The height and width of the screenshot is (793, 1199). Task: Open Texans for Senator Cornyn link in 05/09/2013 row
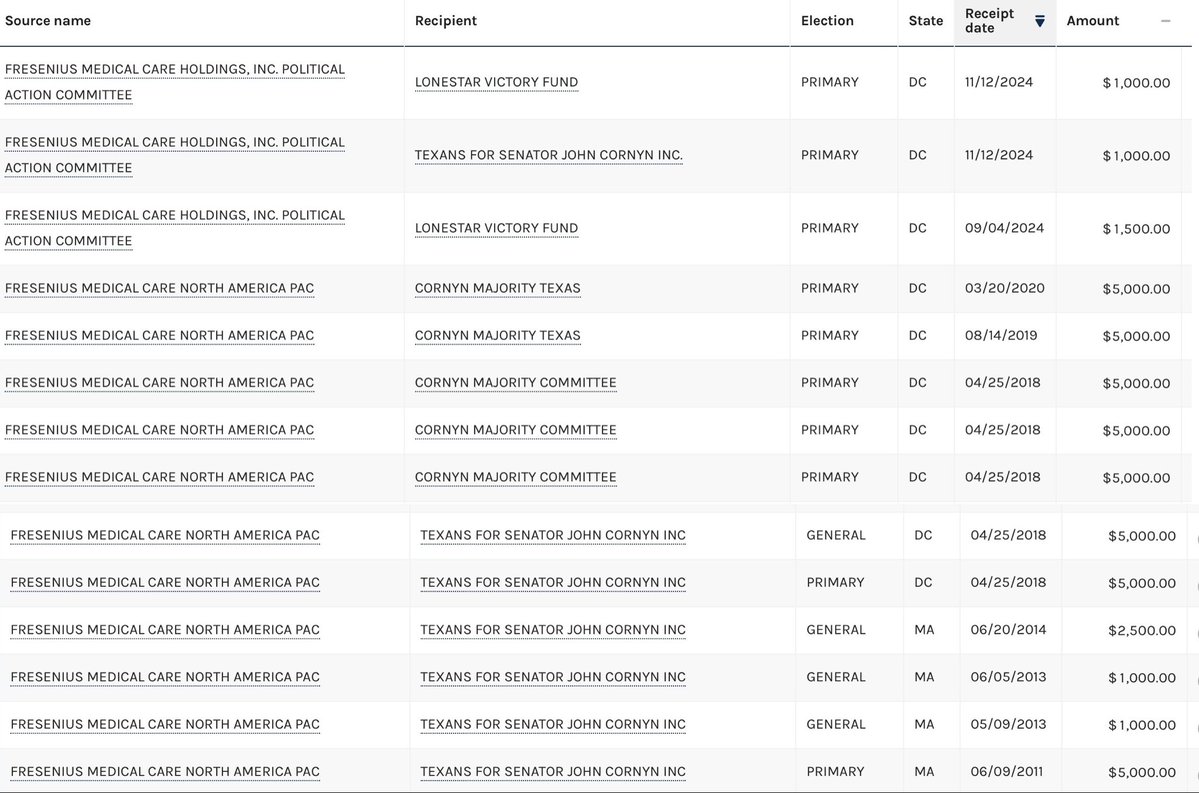tap(553, 725)
